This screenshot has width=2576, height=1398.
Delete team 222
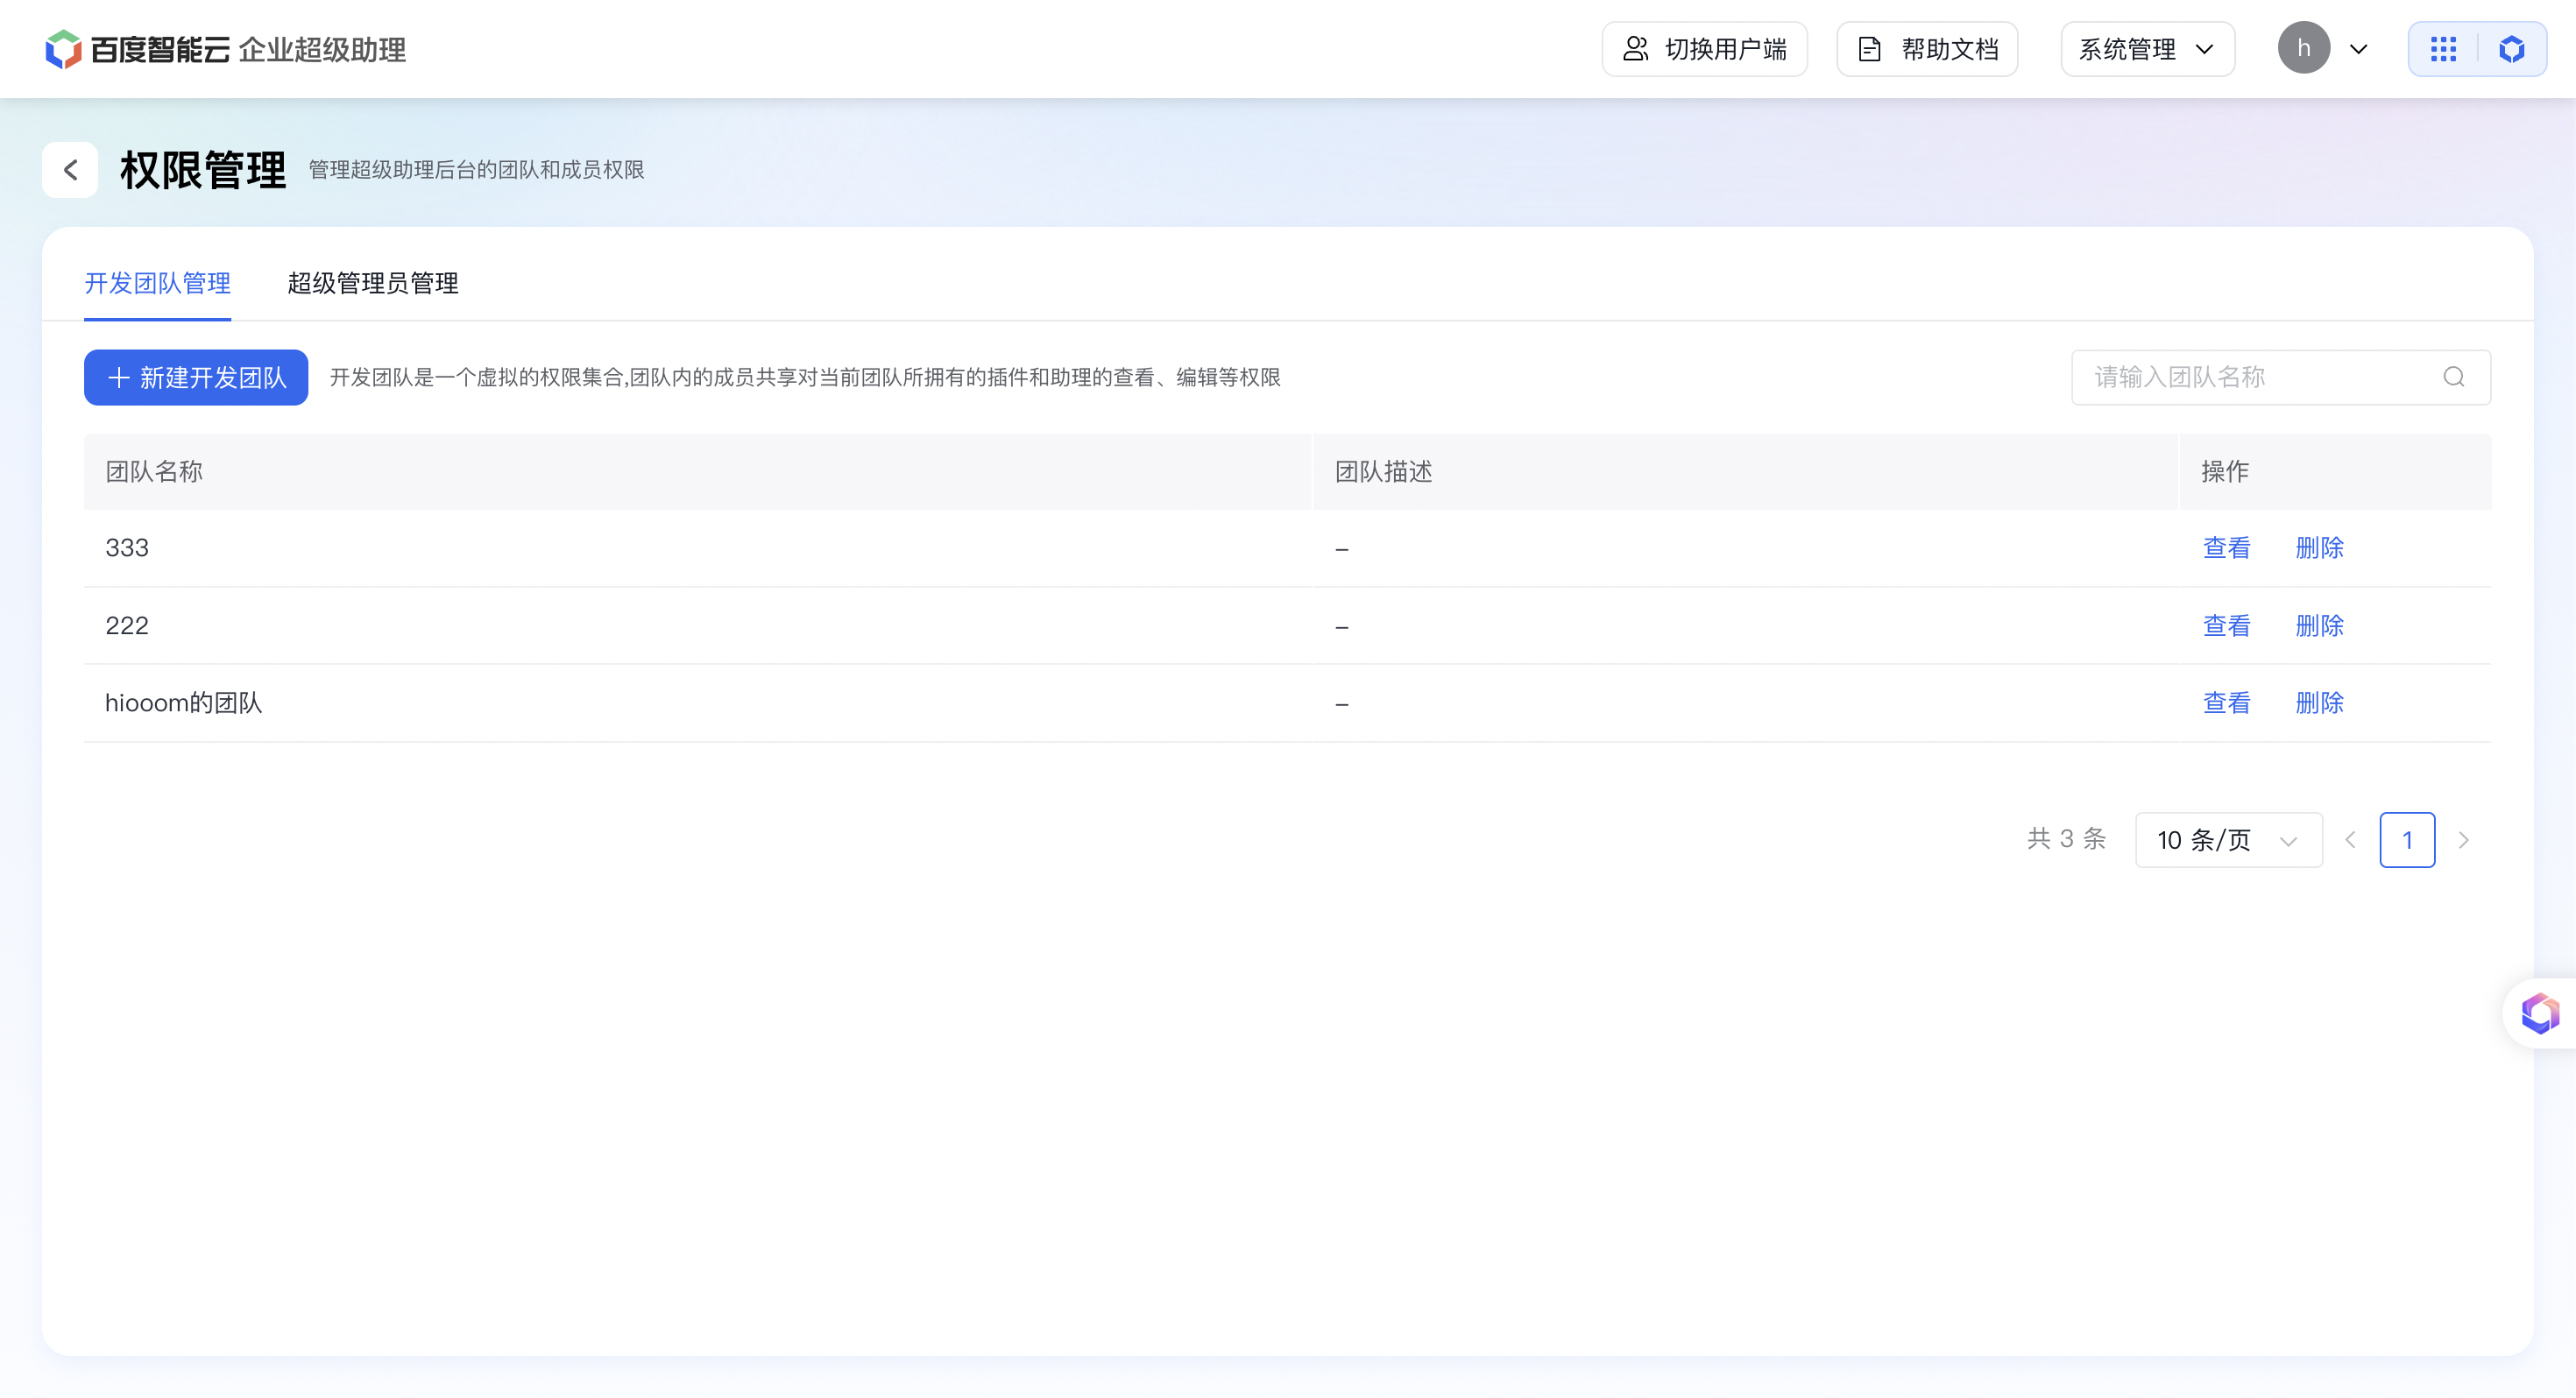point(2319,626)
